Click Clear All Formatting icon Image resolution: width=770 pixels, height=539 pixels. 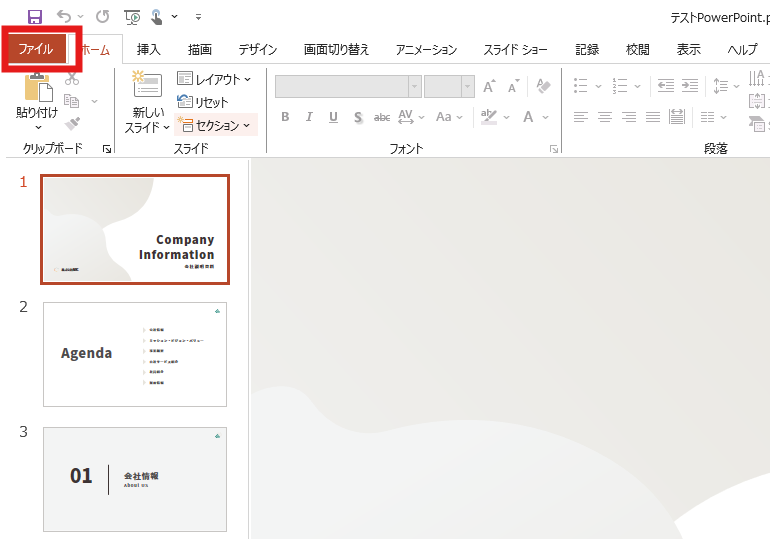point(544,86)
